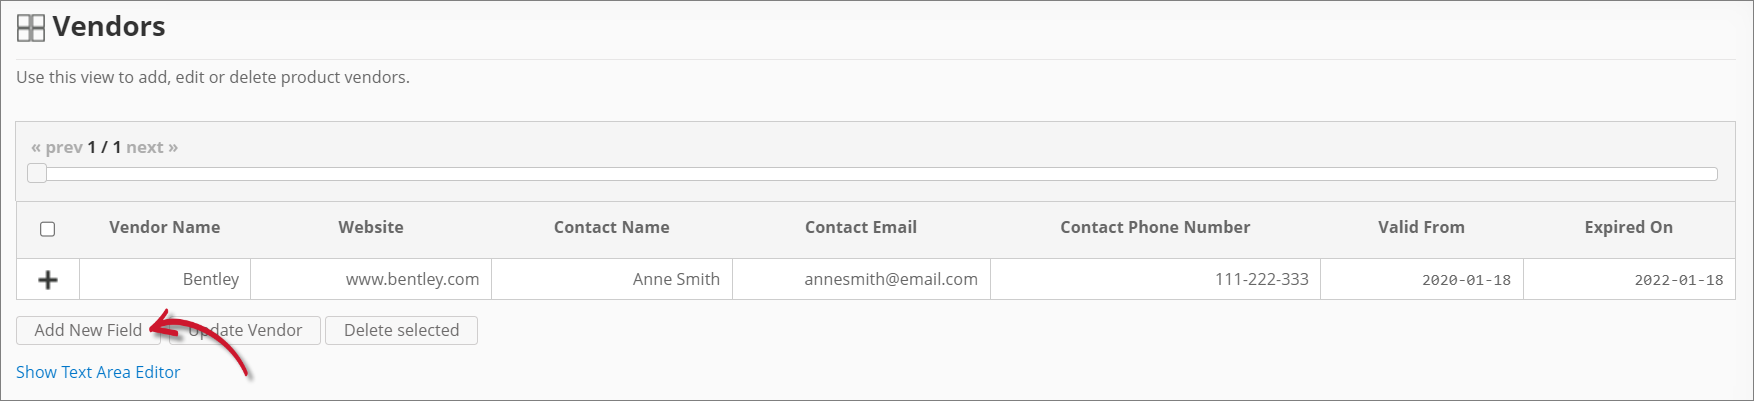Sort by Website column header
This screenshot has width=1754, height=401.
(371, 228)
